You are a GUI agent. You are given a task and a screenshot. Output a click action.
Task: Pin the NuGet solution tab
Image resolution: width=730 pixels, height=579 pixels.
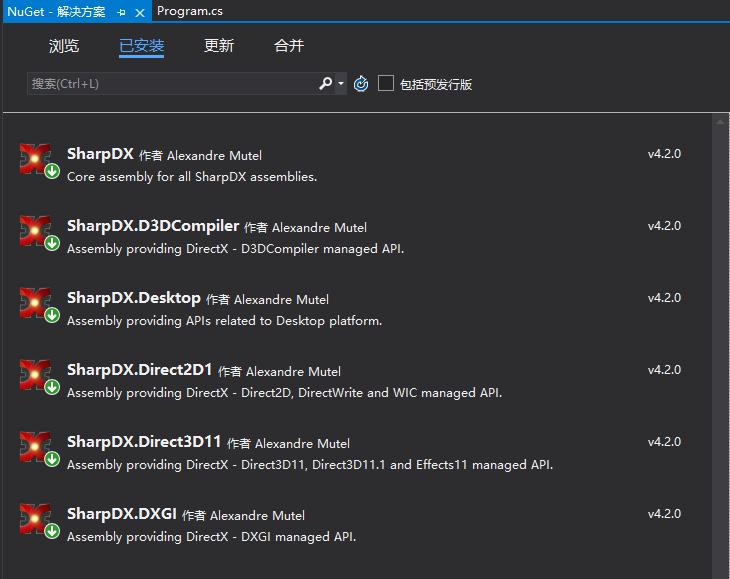point(122,13)
